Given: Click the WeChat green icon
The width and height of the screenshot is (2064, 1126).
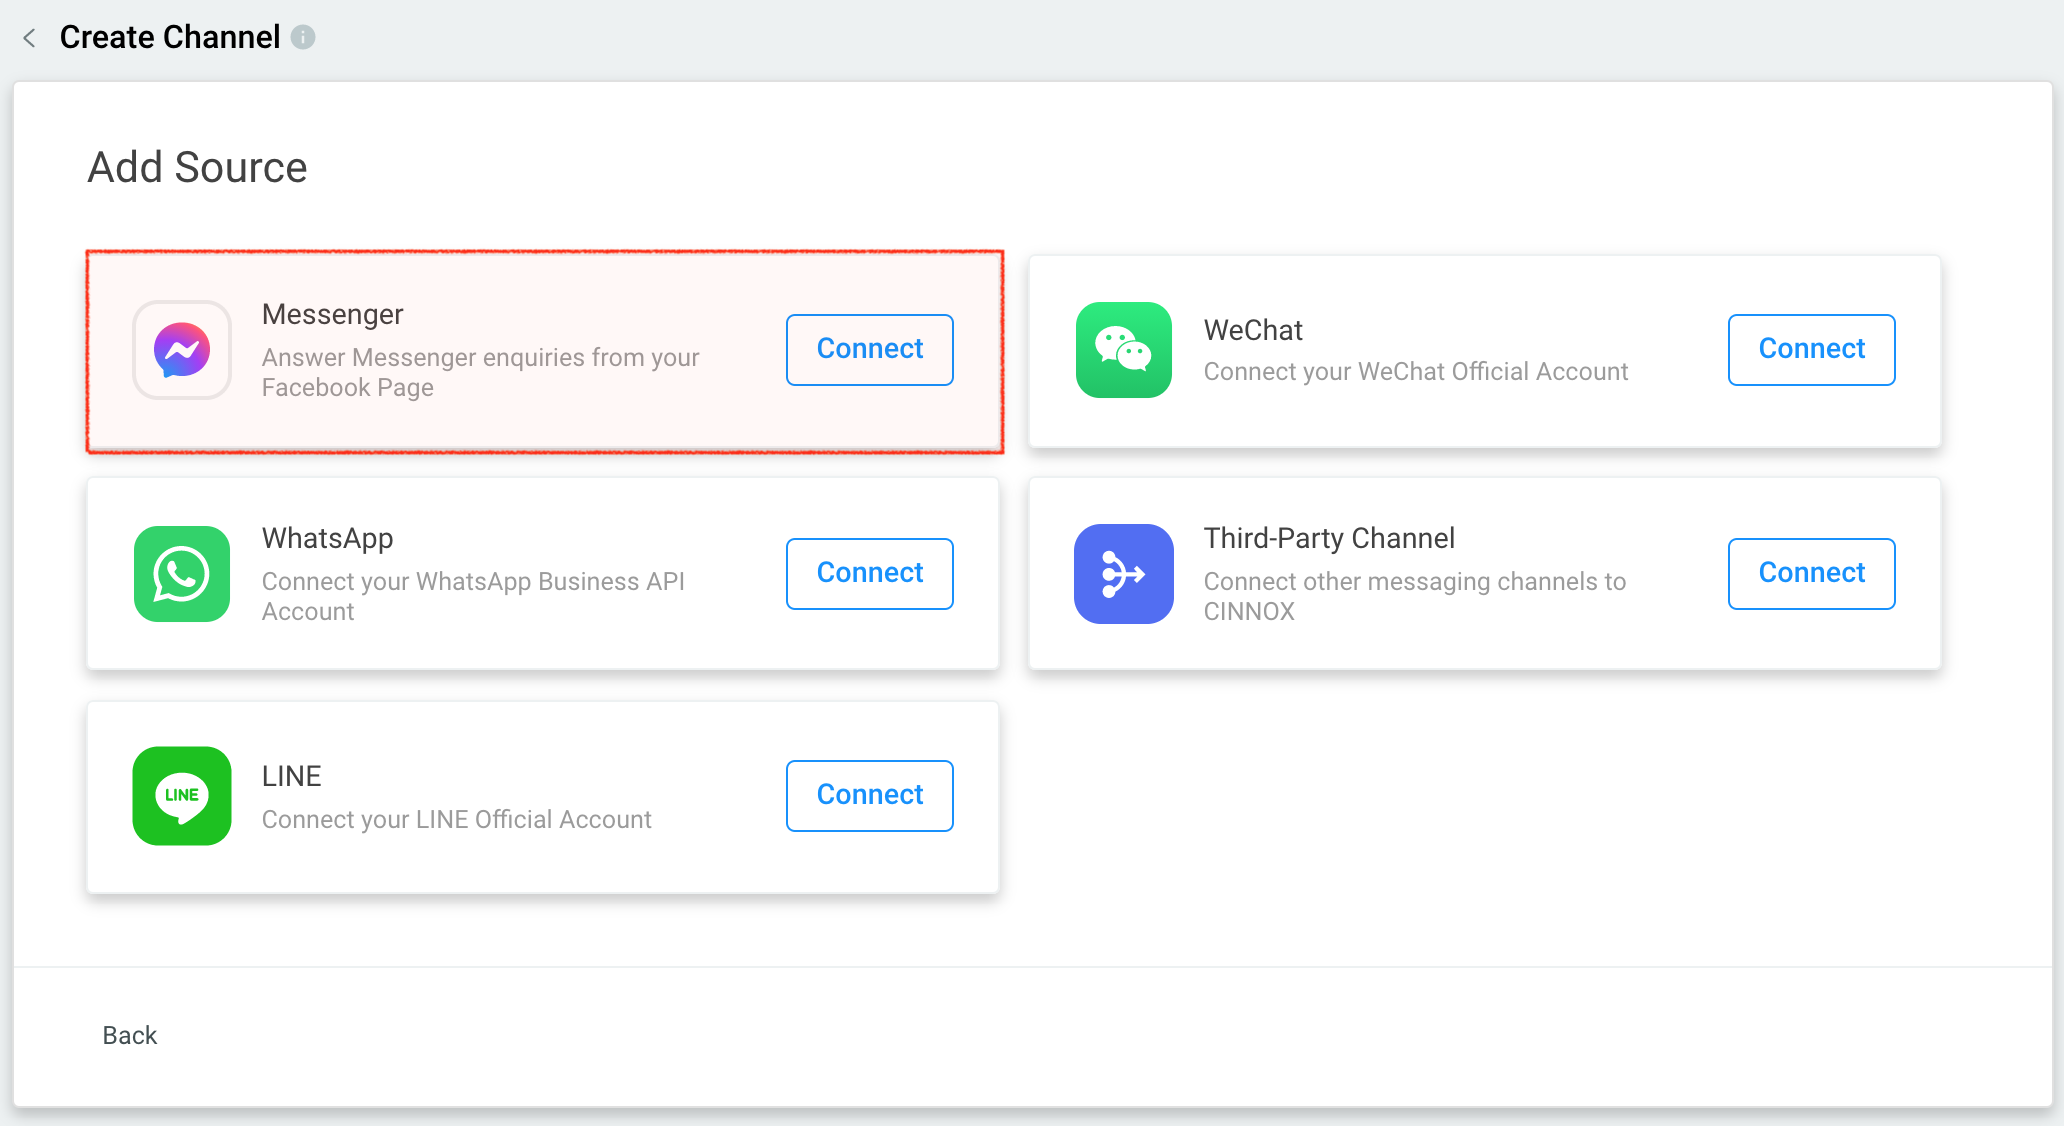Looking at the screenshot, I should pyautogui.click(x=1123, y=350).
